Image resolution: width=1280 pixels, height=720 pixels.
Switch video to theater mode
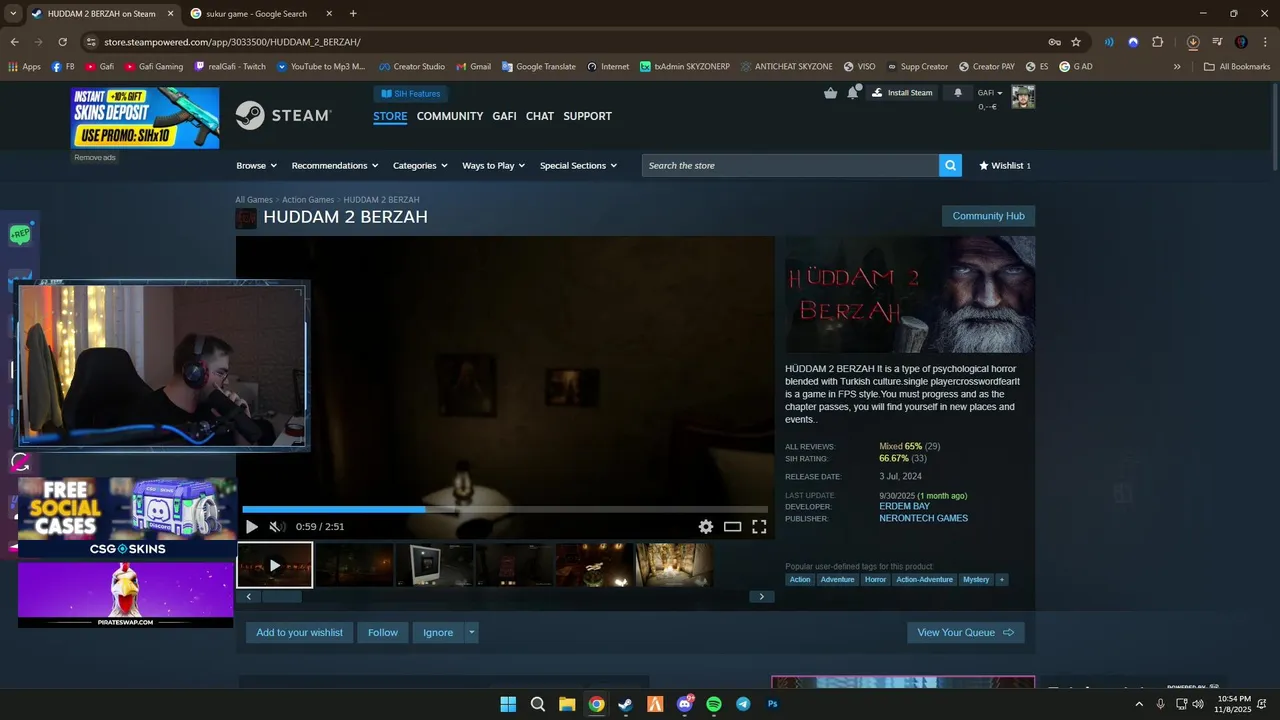click(733, 527)
